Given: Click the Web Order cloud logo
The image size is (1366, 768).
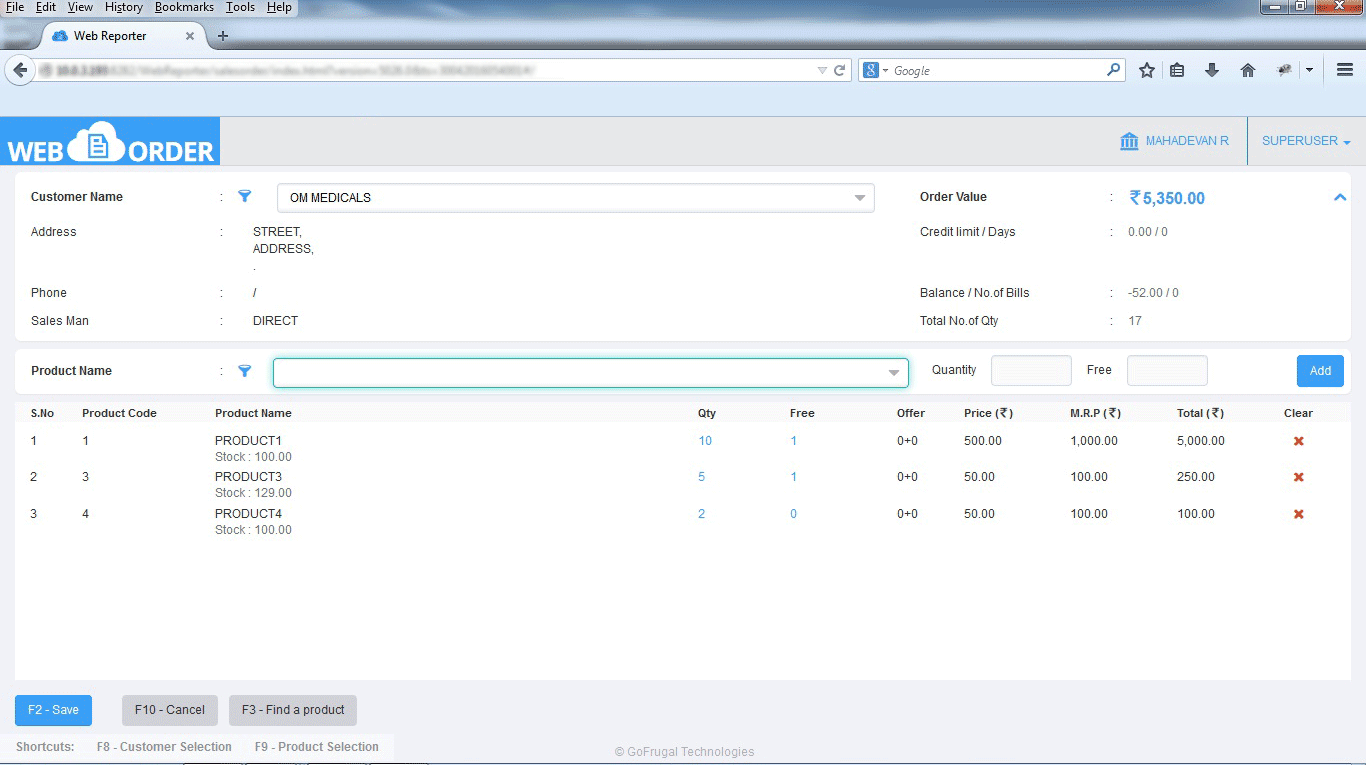Looking at the screenshot, I should tap(110, 143).
